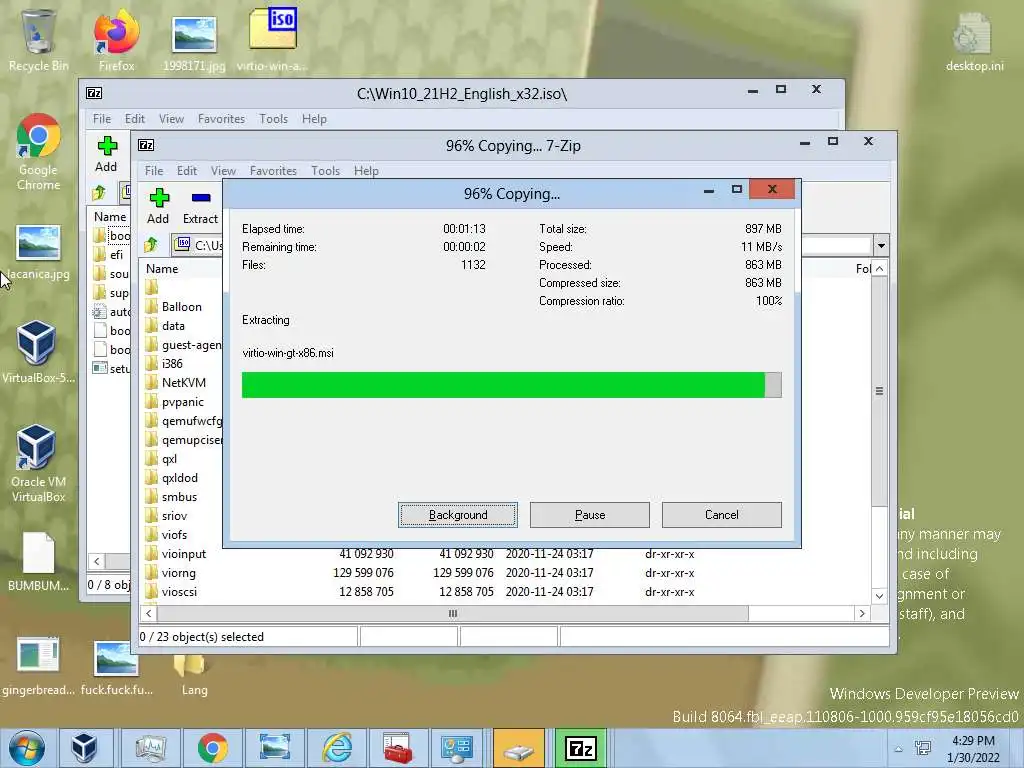
Task: Pause the file extraction
Action: click(x=590, y=515)
